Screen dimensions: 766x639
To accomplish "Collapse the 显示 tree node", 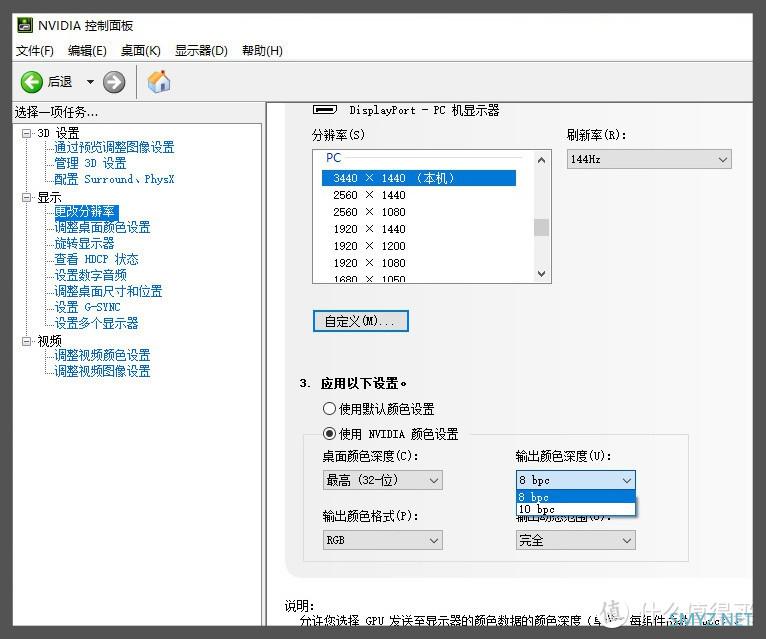I will tap(26, 197).
